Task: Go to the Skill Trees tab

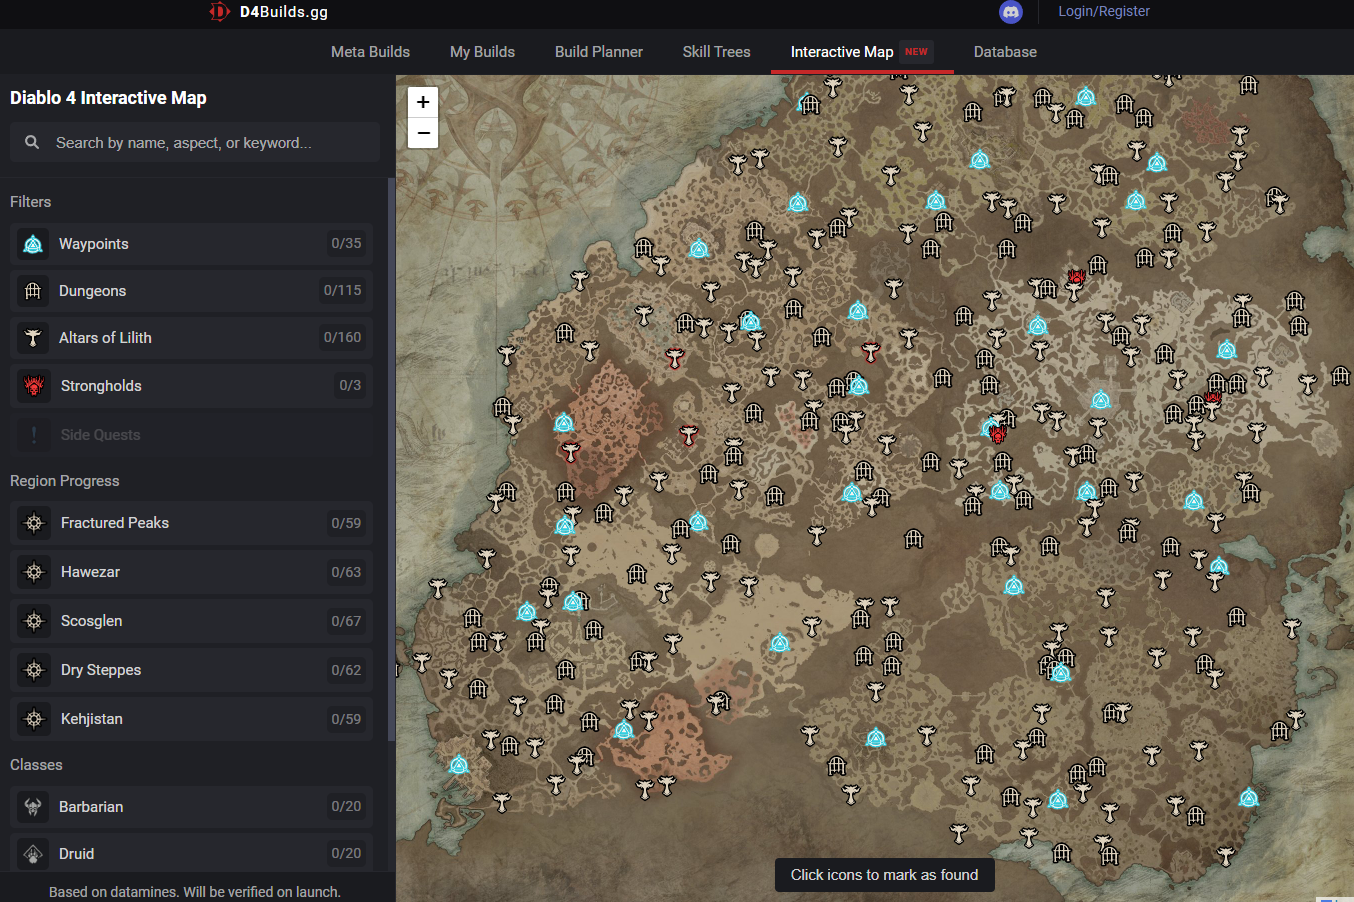Action: coord(716,52)
